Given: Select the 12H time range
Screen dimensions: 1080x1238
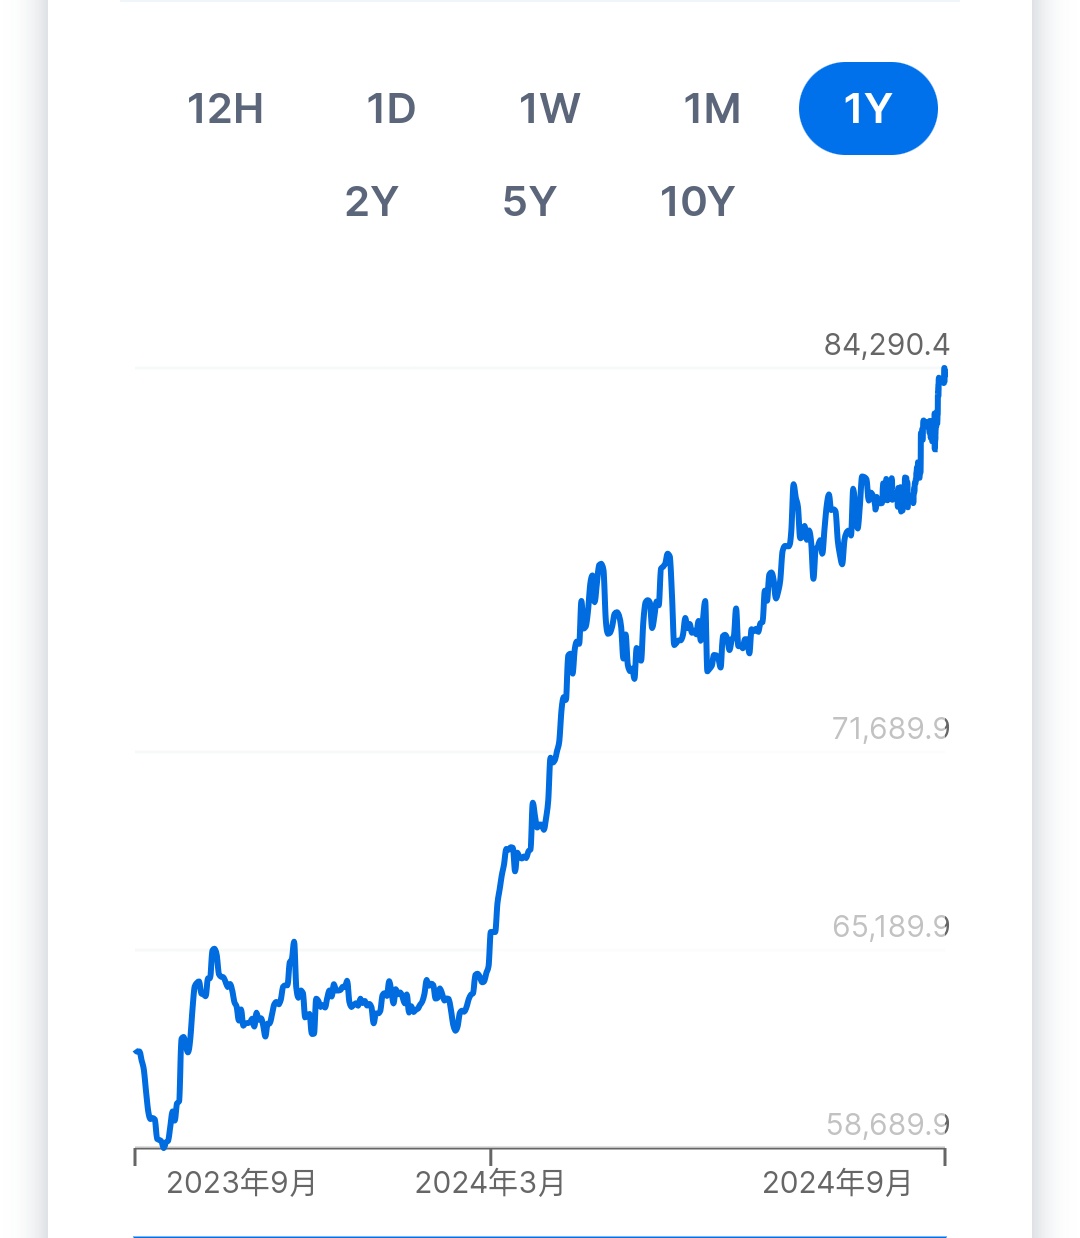Looking at the screenshot, I should tap(225, 109).
